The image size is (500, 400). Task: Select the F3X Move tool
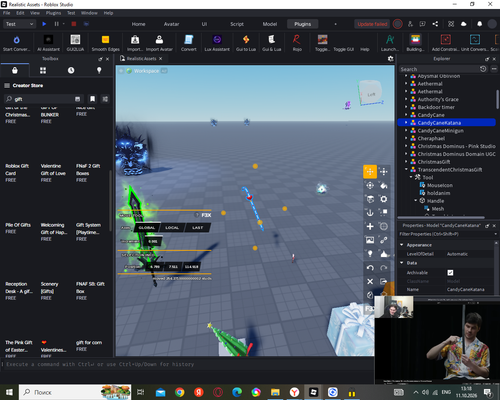coord(370,172)
